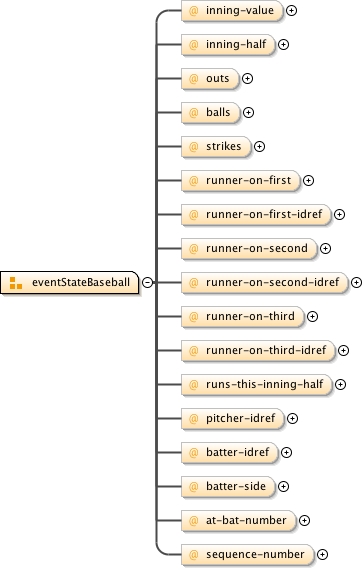The image size is (364, 570).
Task: Expand the runner-on-first-idref attribute
Action: pyautogui.click(x=339, y=214)
